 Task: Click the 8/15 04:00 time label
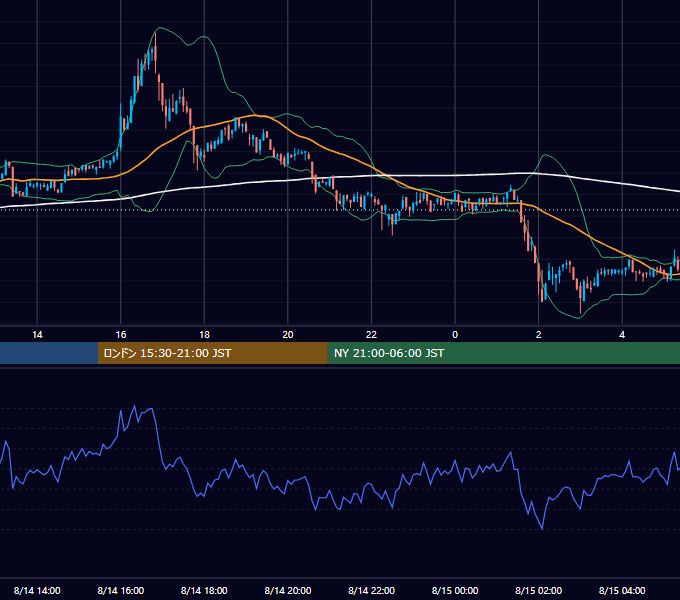(622, 590)
